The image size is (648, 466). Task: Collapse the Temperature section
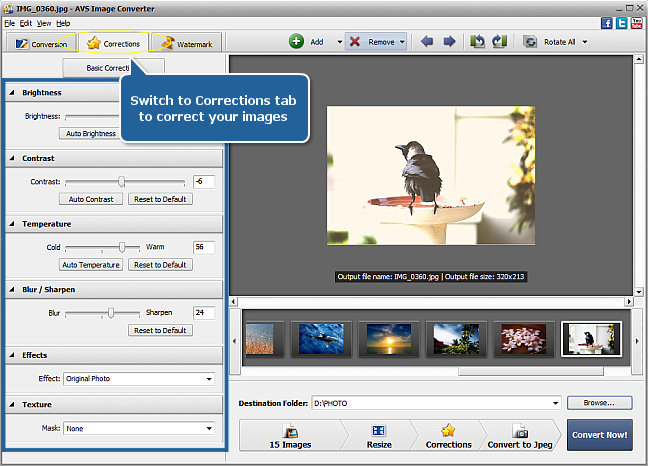12,224
